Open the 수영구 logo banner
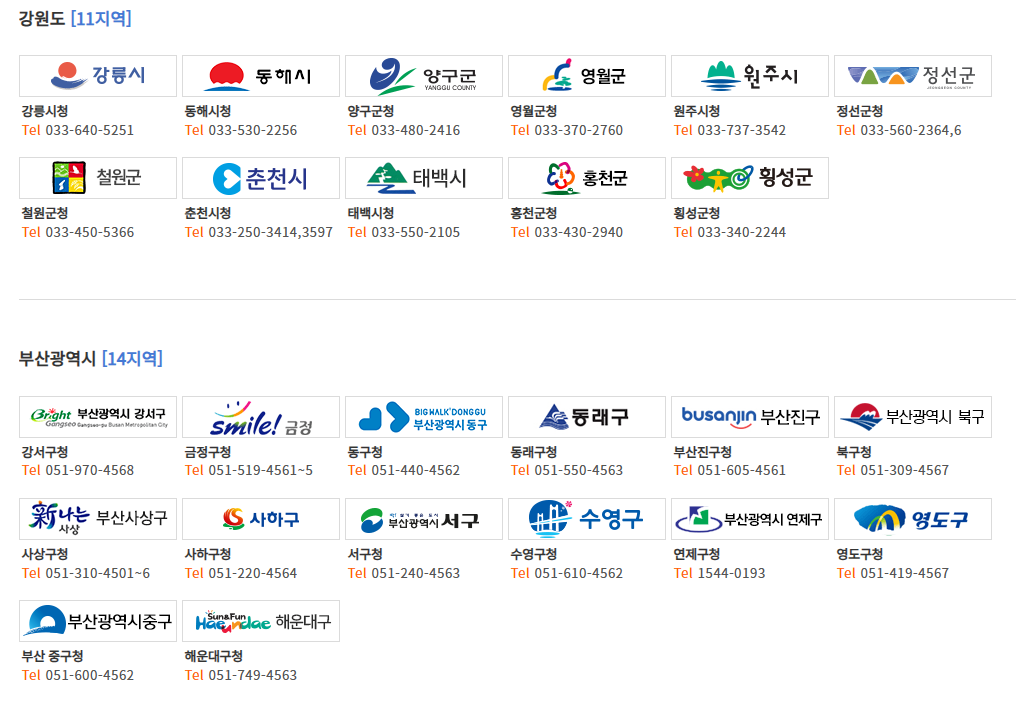This screenshot has width=1016, height=703. coord(586,518)
